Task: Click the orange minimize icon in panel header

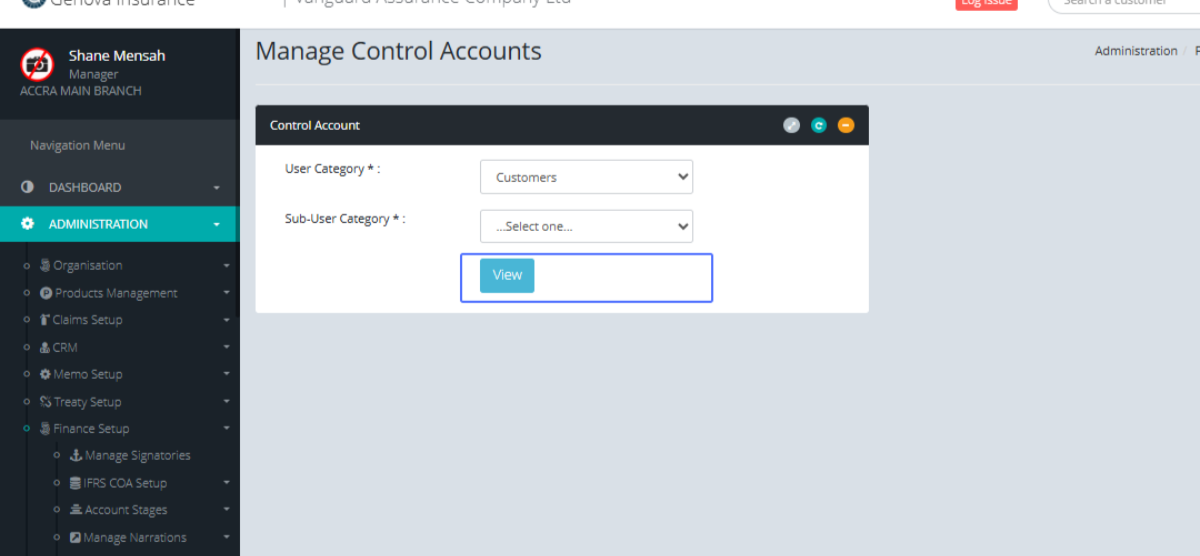Action: click(846, 125)
